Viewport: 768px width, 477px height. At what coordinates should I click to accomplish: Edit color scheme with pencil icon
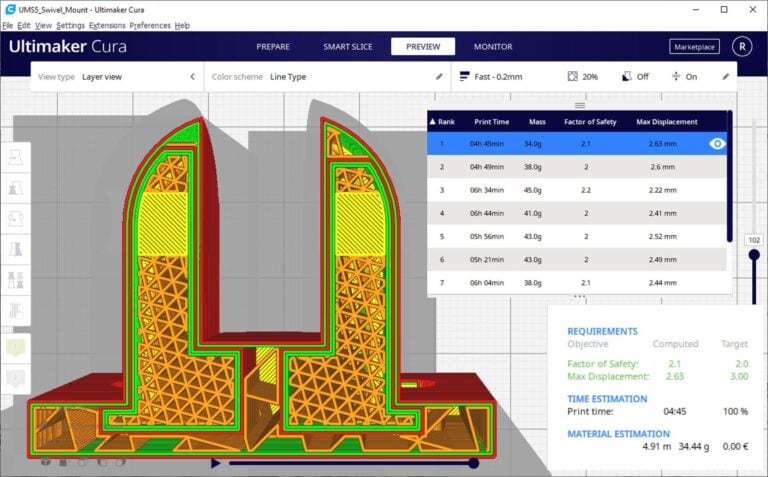tap(439, 76)
